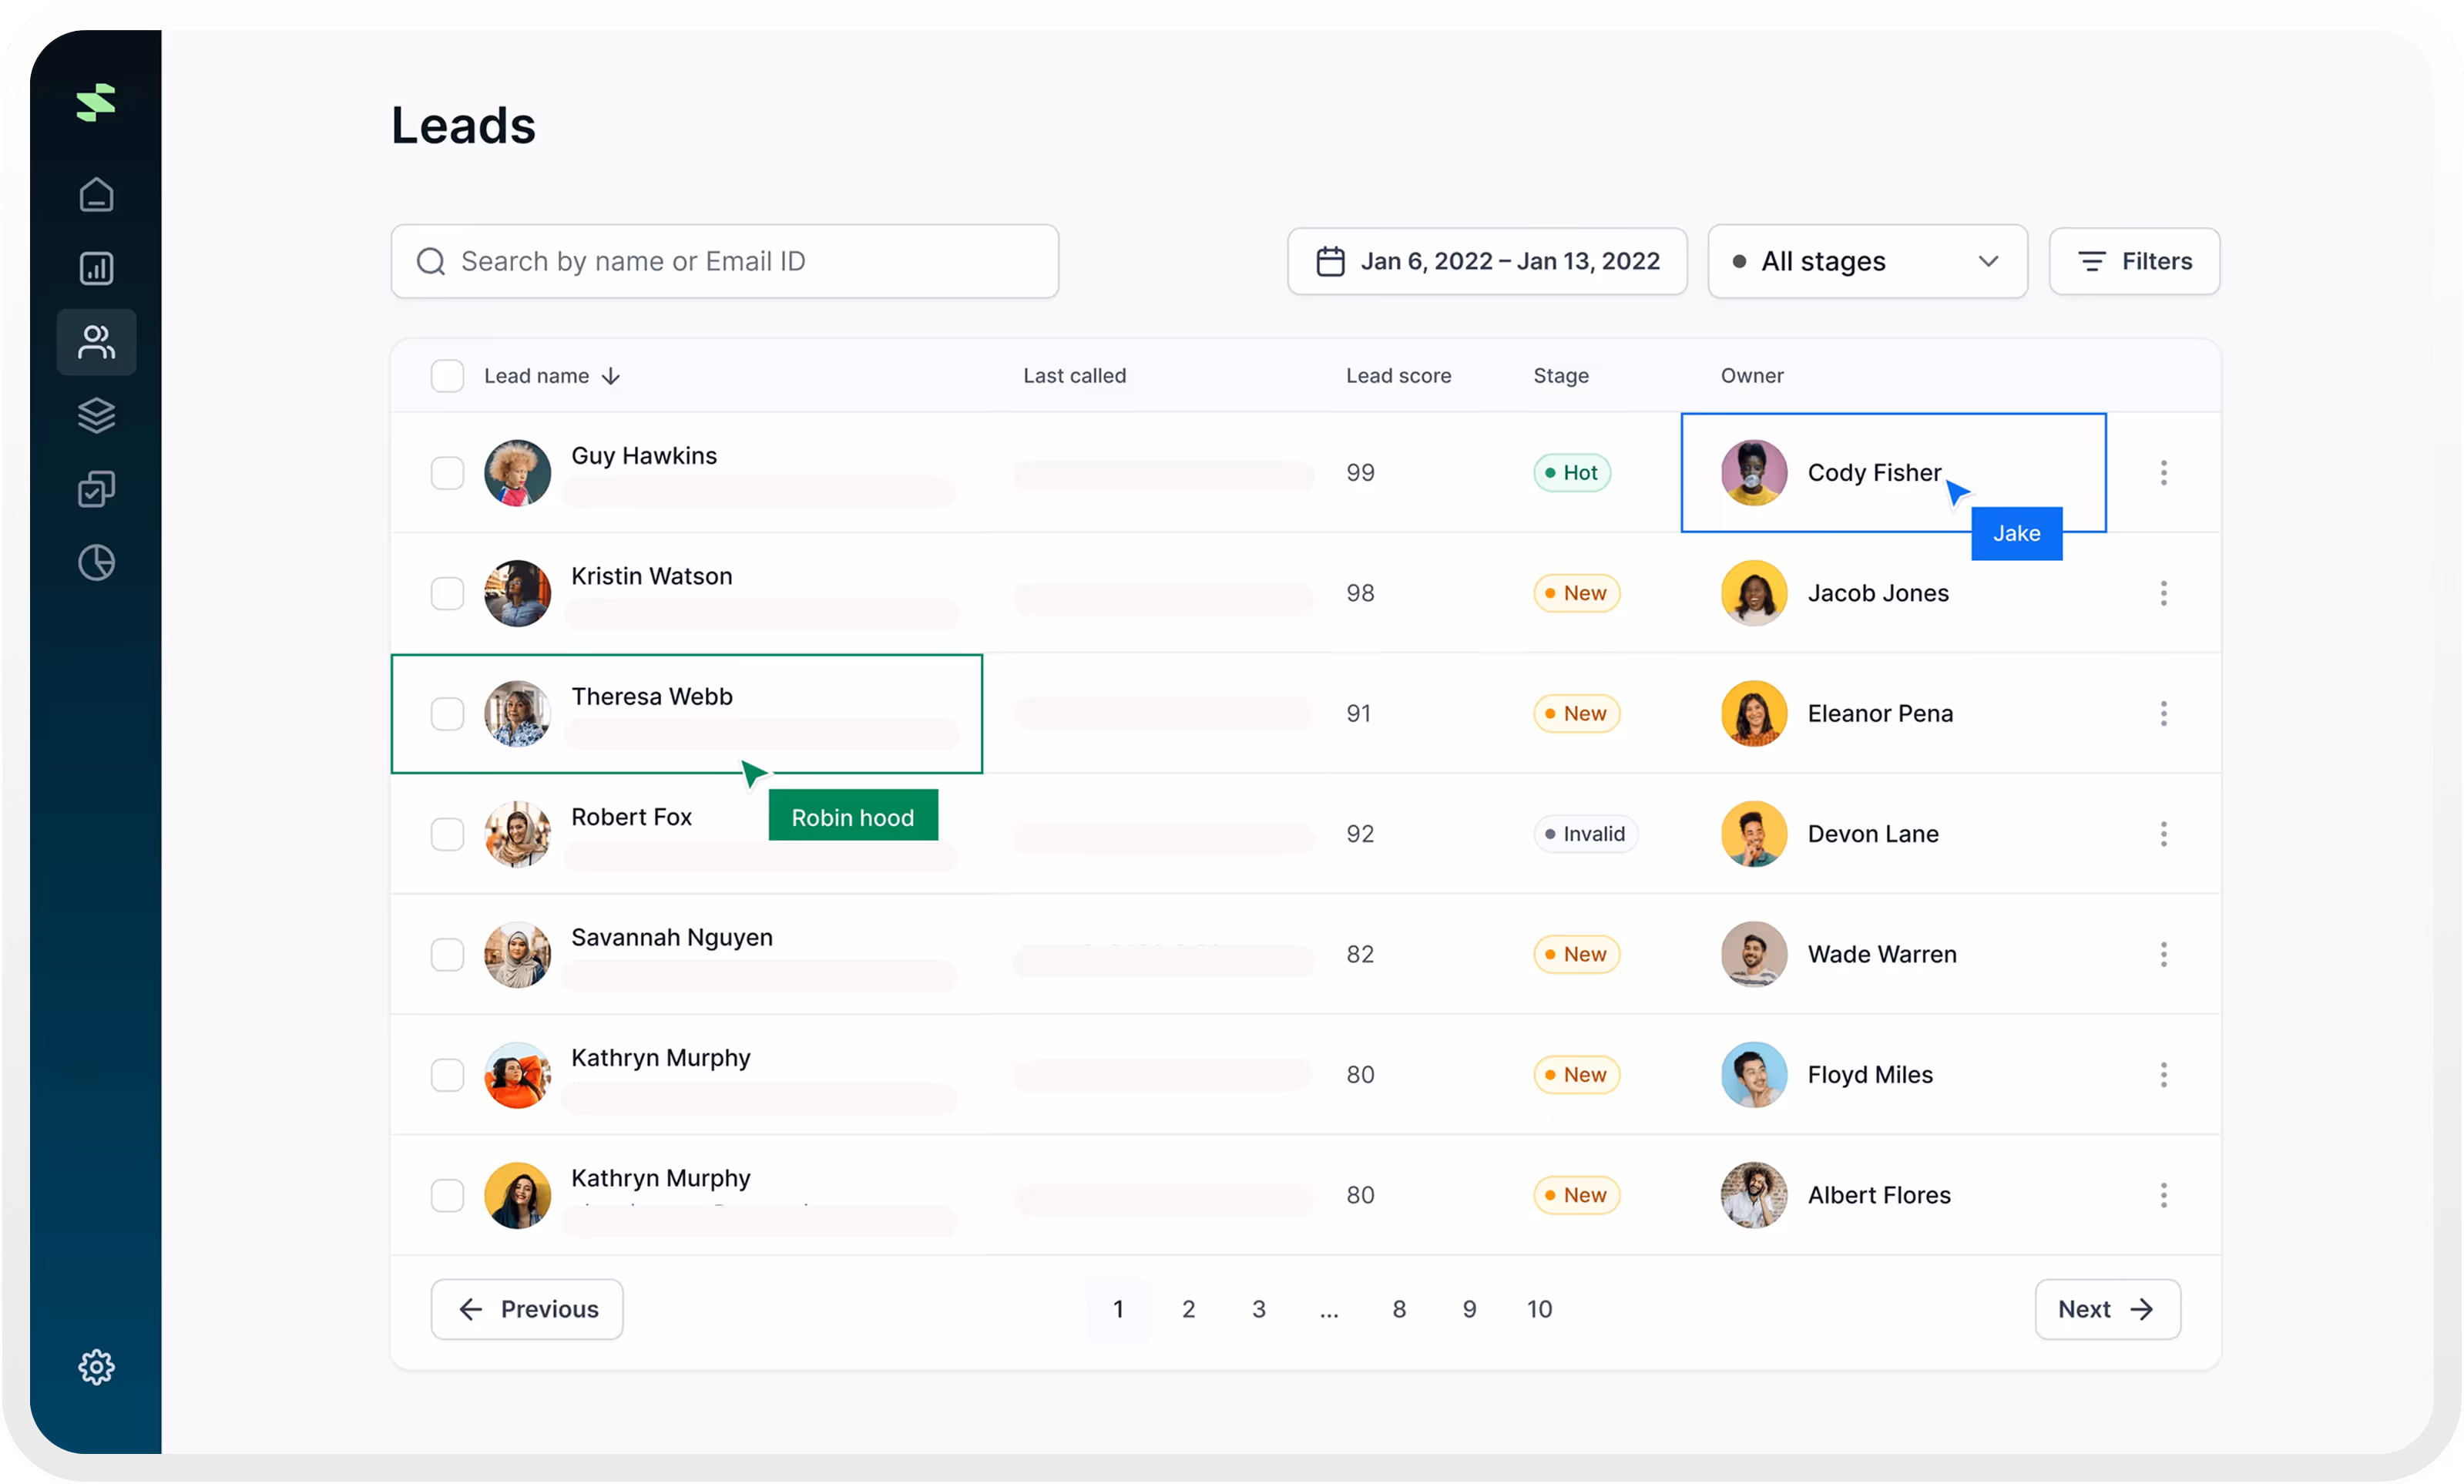Image resolution: width=2464 pixels, height=1484 pixels.
Task: Check the checkbox in Floyd Miles row
Action: point(447,1075)
